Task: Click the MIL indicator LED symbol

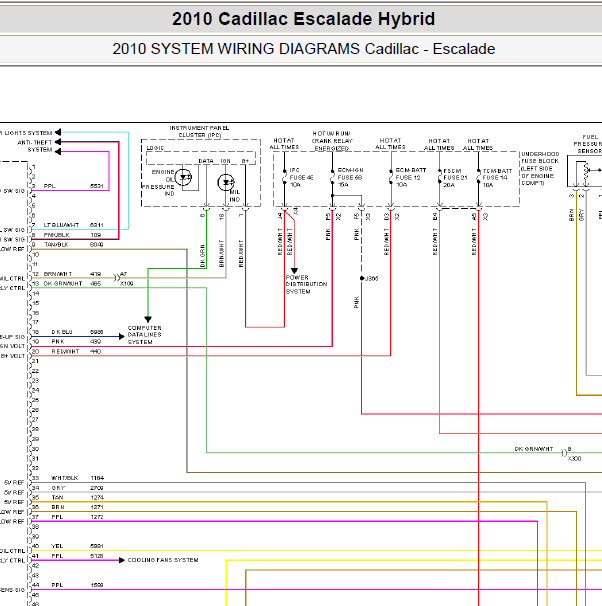Action: [x=226, y=182]
